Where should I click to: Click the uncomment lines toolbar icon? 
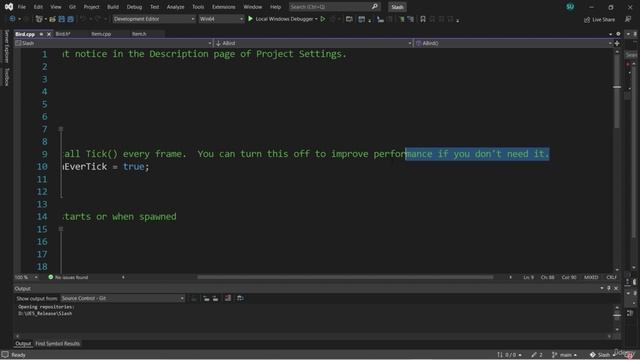[x=411, y=19]
